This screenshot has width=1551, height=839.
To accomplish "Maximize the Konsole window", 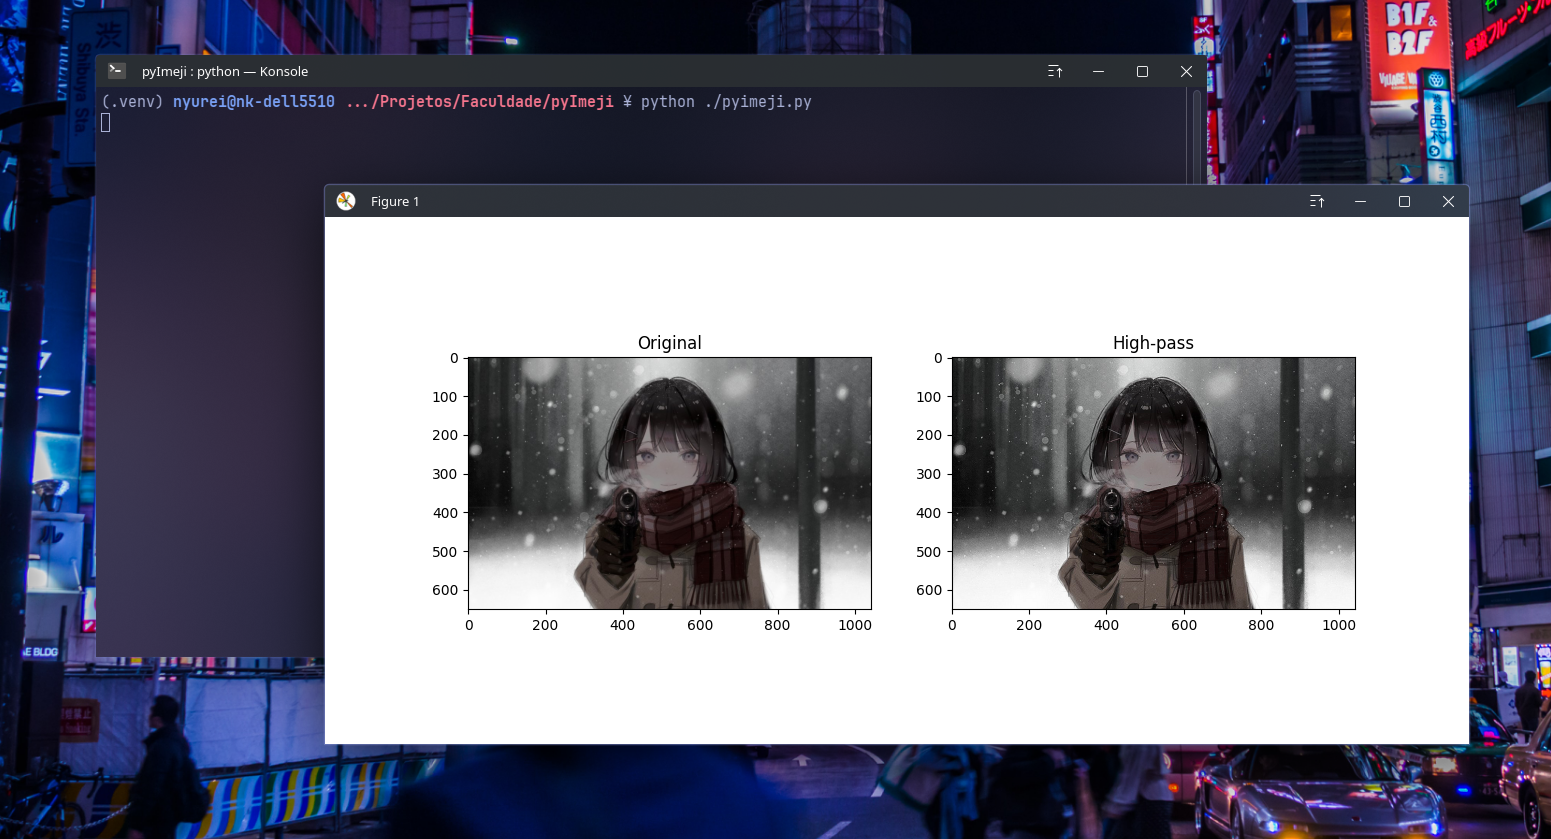I will click(x=1143, y=71).
